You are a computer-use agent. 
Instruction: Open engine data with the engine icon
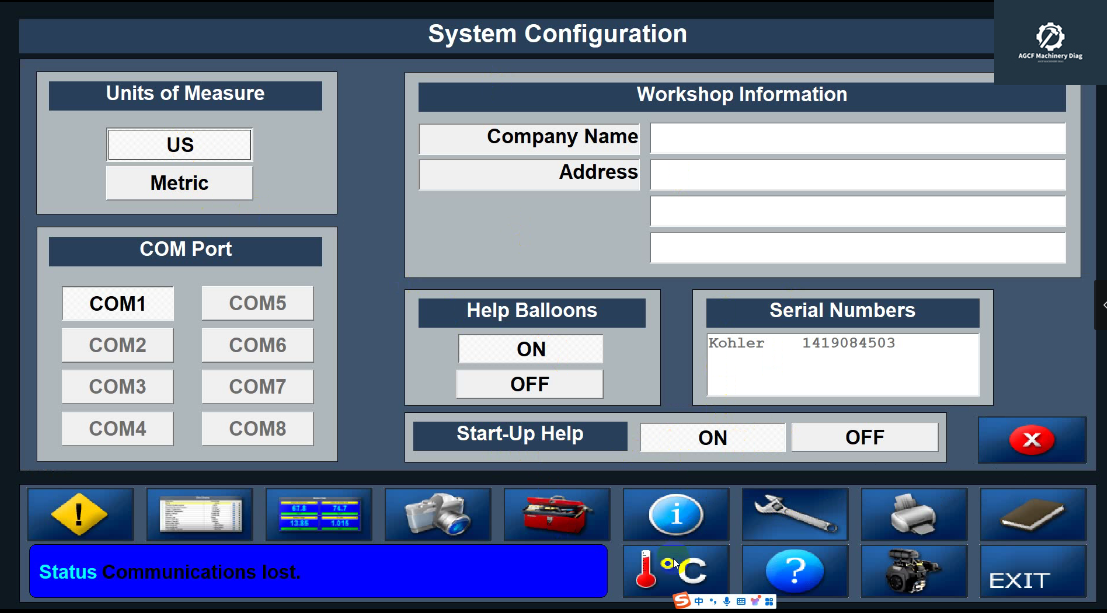913,571
